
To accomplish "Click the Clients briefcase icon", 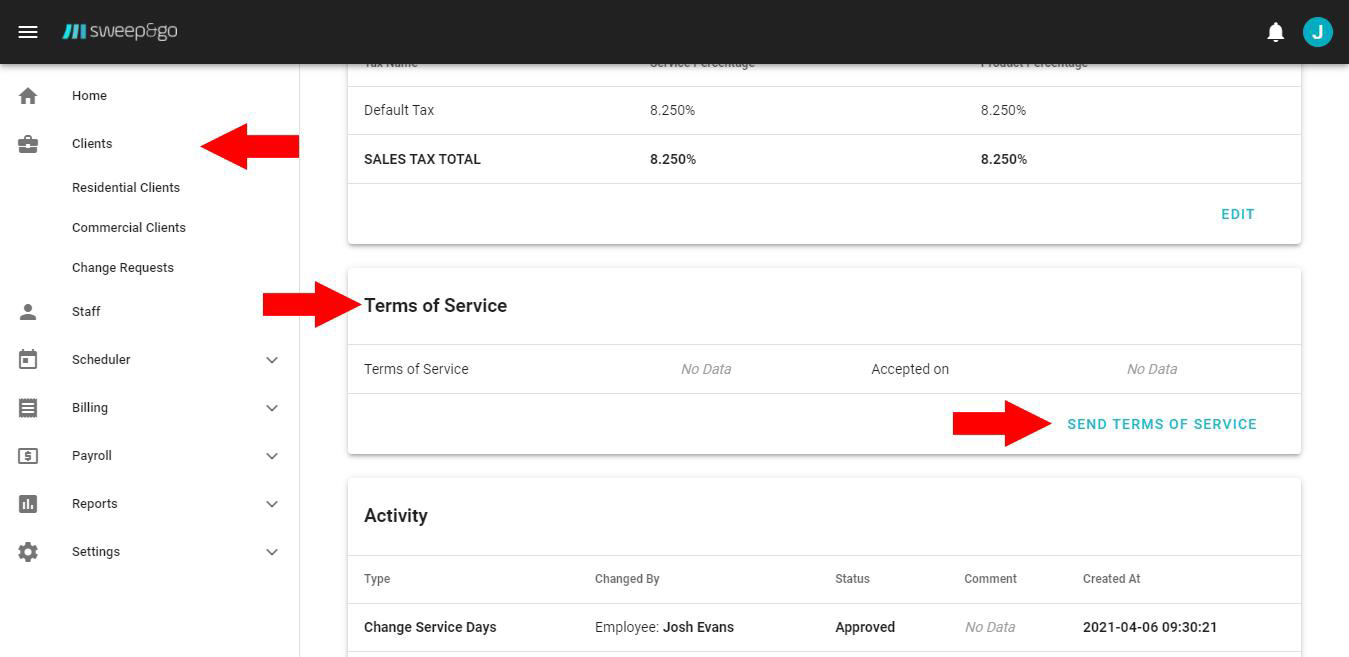I will click(x=28, y=144).
